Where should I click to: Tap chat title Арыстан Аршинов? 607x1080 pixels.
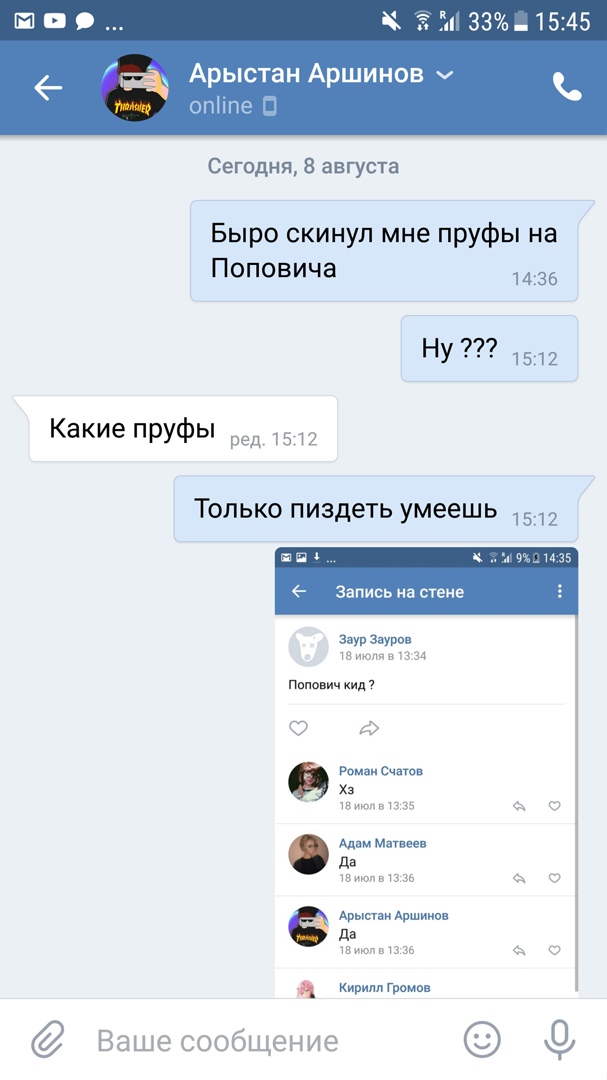[306, 73]
